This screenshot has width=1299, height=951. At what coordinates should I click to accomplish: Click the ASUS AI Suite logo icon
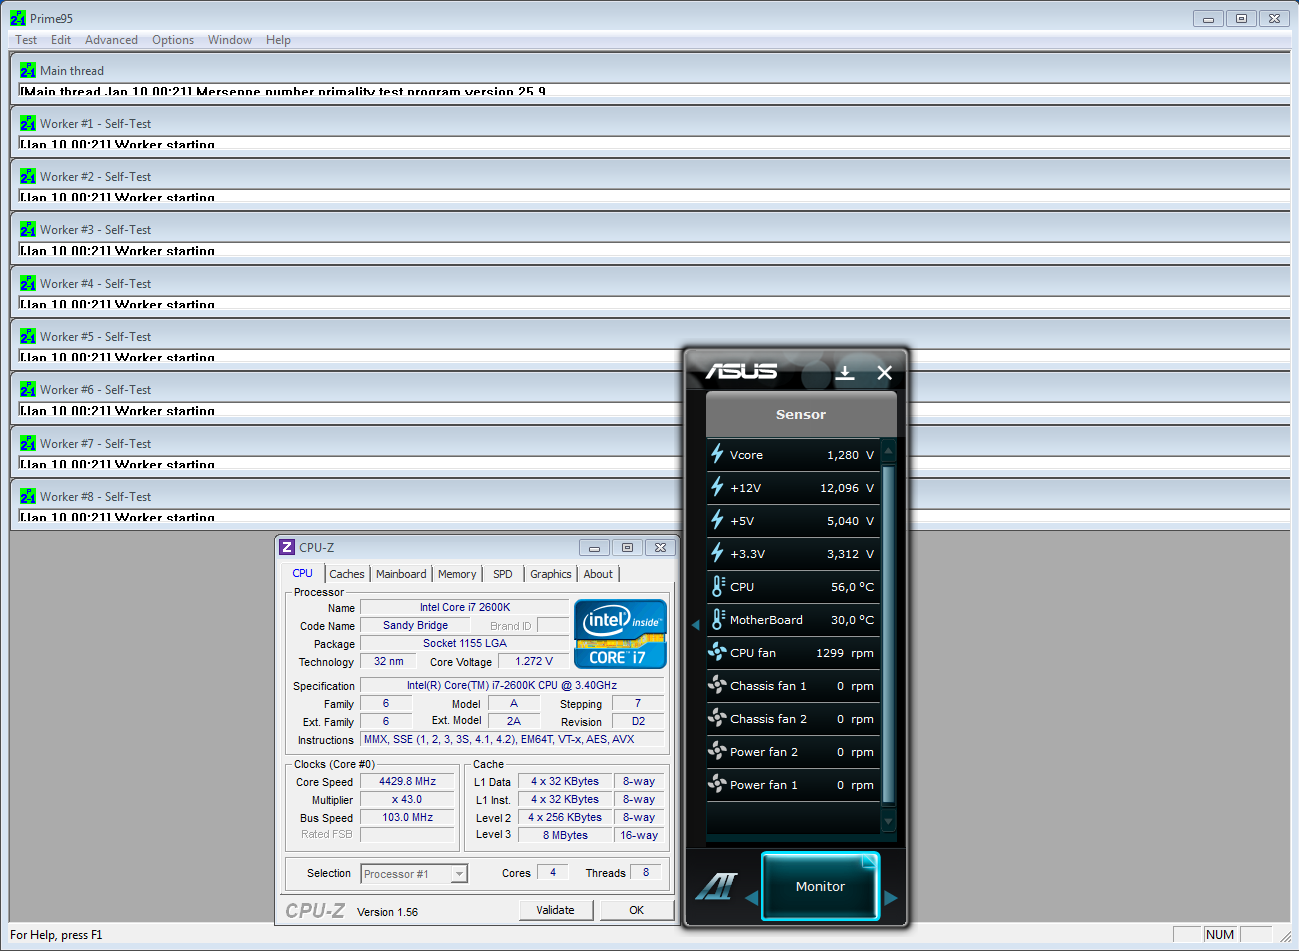[x=716, y=886]
